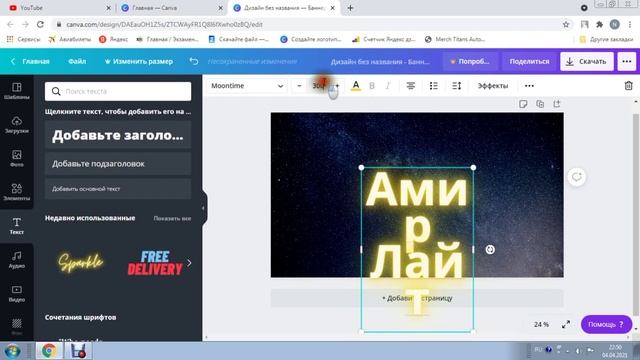The height and width of the screenshot is (360, 640).
Task: Open the Effects panel
Action: (x=493, y=86)
